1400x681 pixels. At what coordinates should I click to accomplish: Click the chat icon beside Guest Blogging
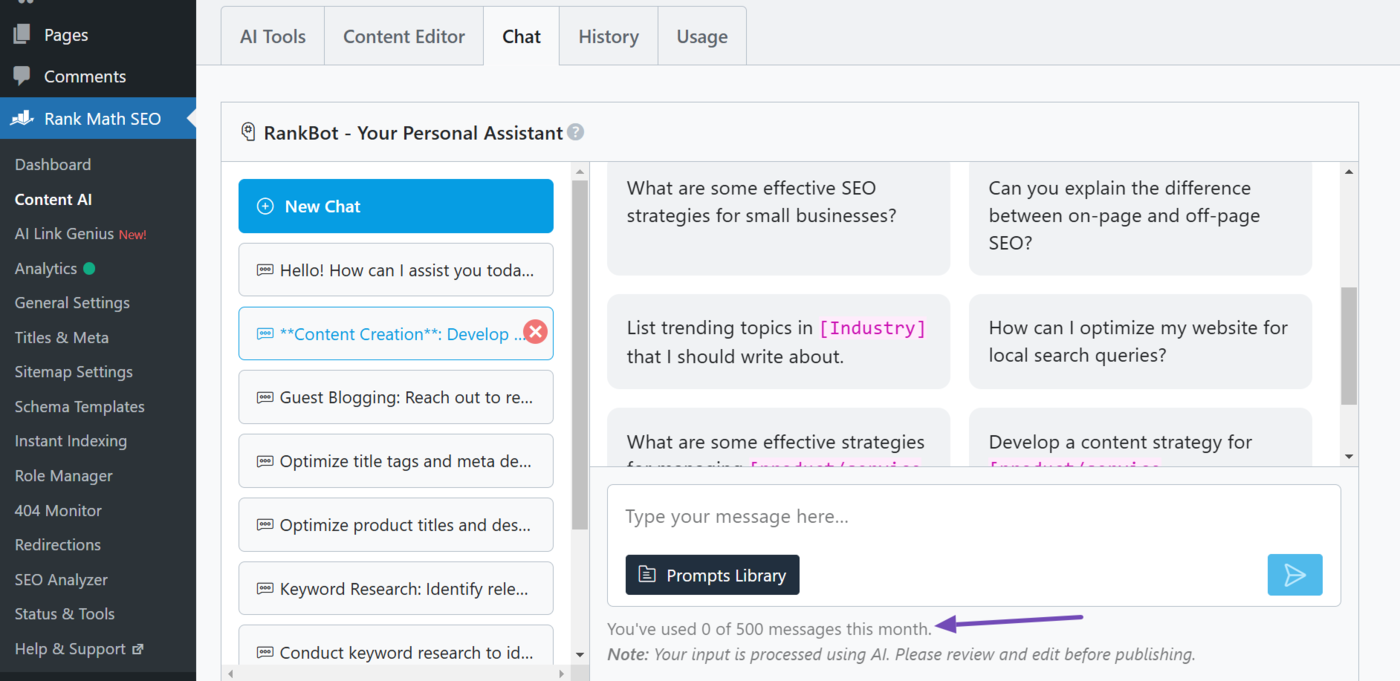point(265,397)
